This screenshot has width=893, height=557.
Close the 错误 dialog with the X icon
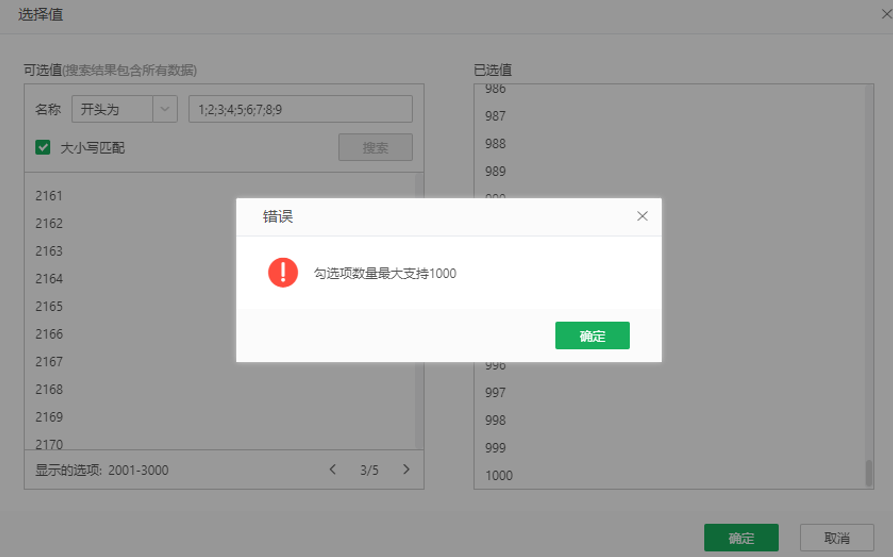pos(642,216)
